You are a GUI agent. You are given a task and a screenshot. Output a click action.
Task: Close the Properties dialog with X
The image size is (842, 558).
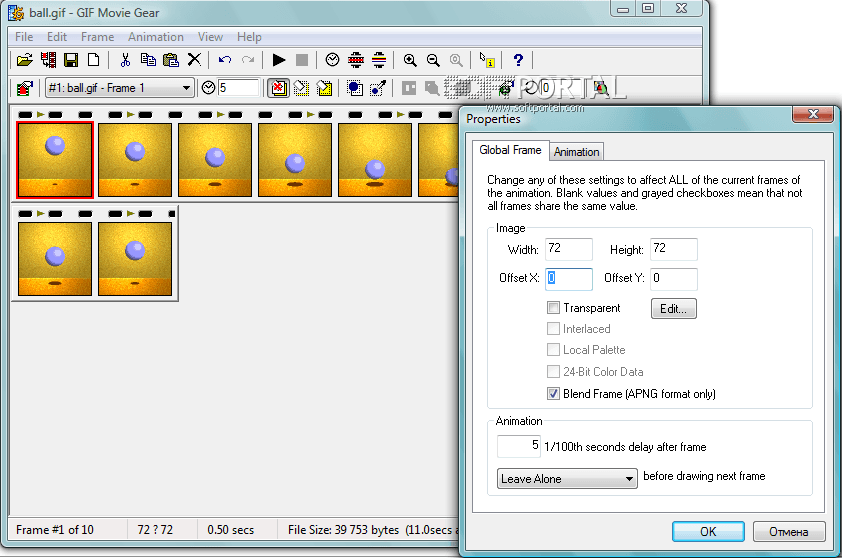[x=813, y=114]
